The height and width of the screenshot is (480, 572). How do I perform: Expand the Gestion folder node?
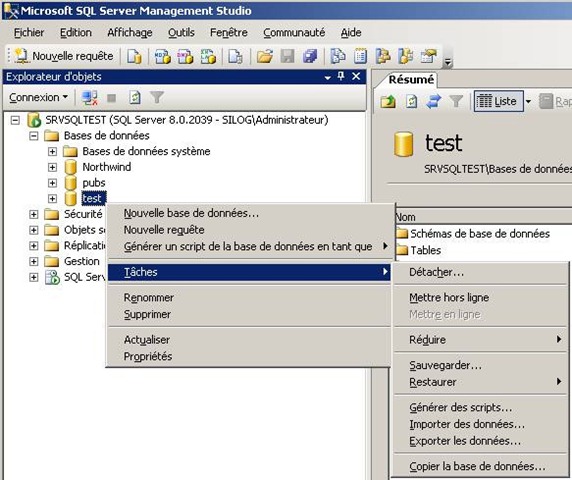pos(34,261)
